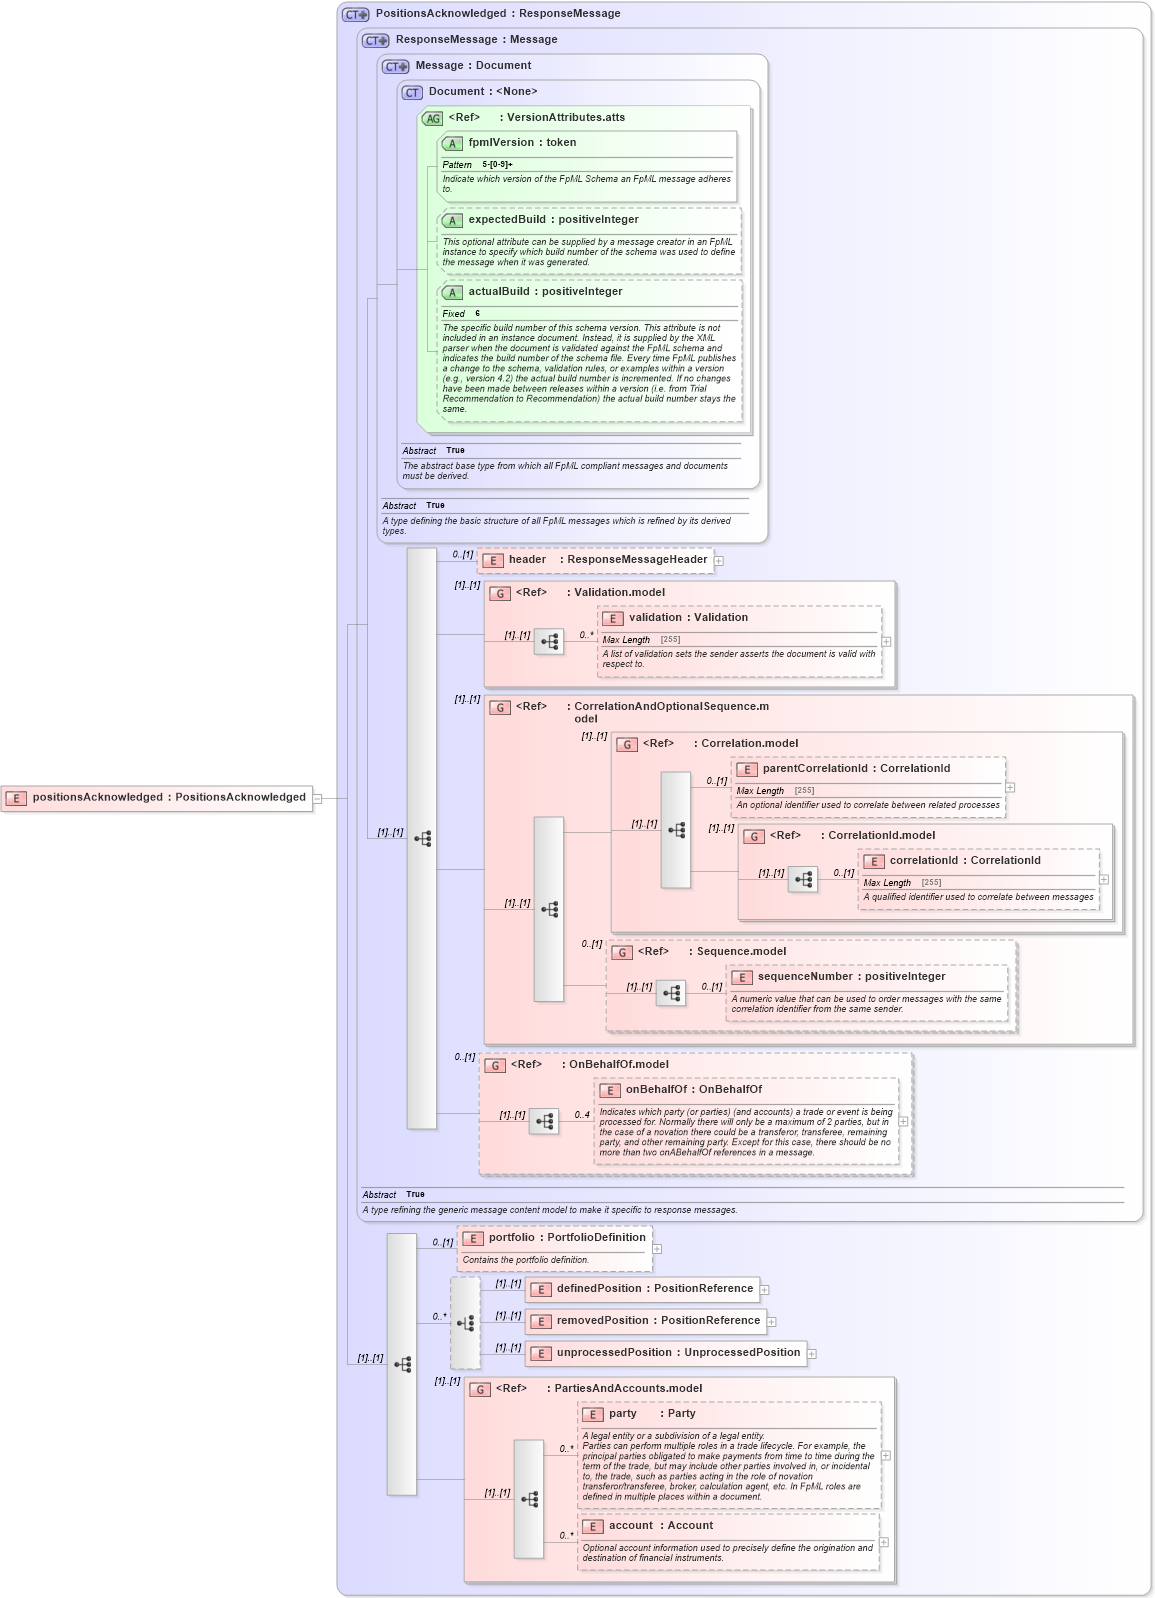The image size is (1155, 1598).
Task: Click the attribute icon of fpmlVersion
Action: coord(452,144)
